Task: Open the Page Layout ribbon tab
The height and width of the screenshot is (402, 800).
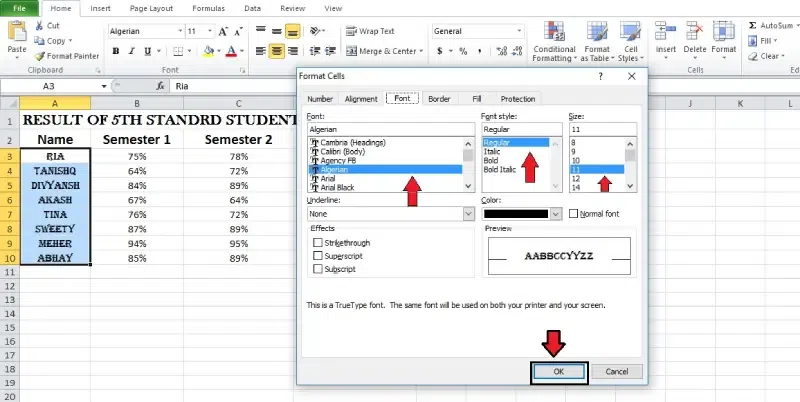Action: pyautogui.click(x=151, y=8)
